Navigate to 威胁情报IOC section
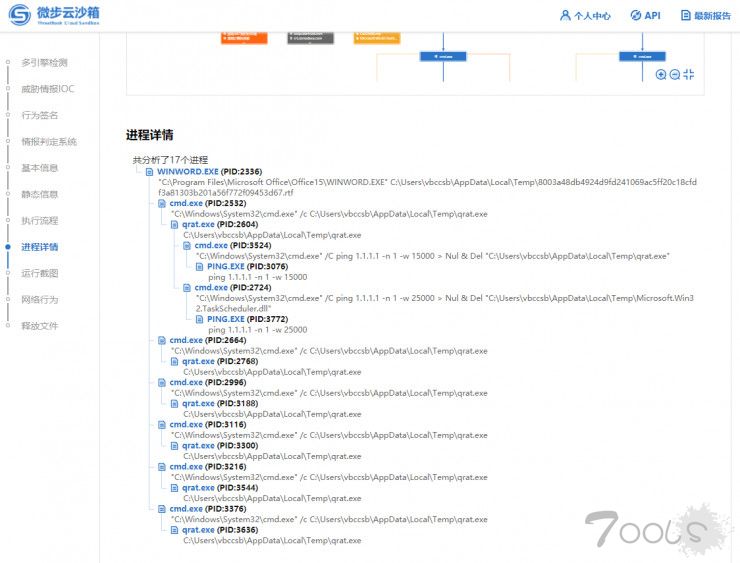This screenshot has height=563, width=740. [48, 89]
